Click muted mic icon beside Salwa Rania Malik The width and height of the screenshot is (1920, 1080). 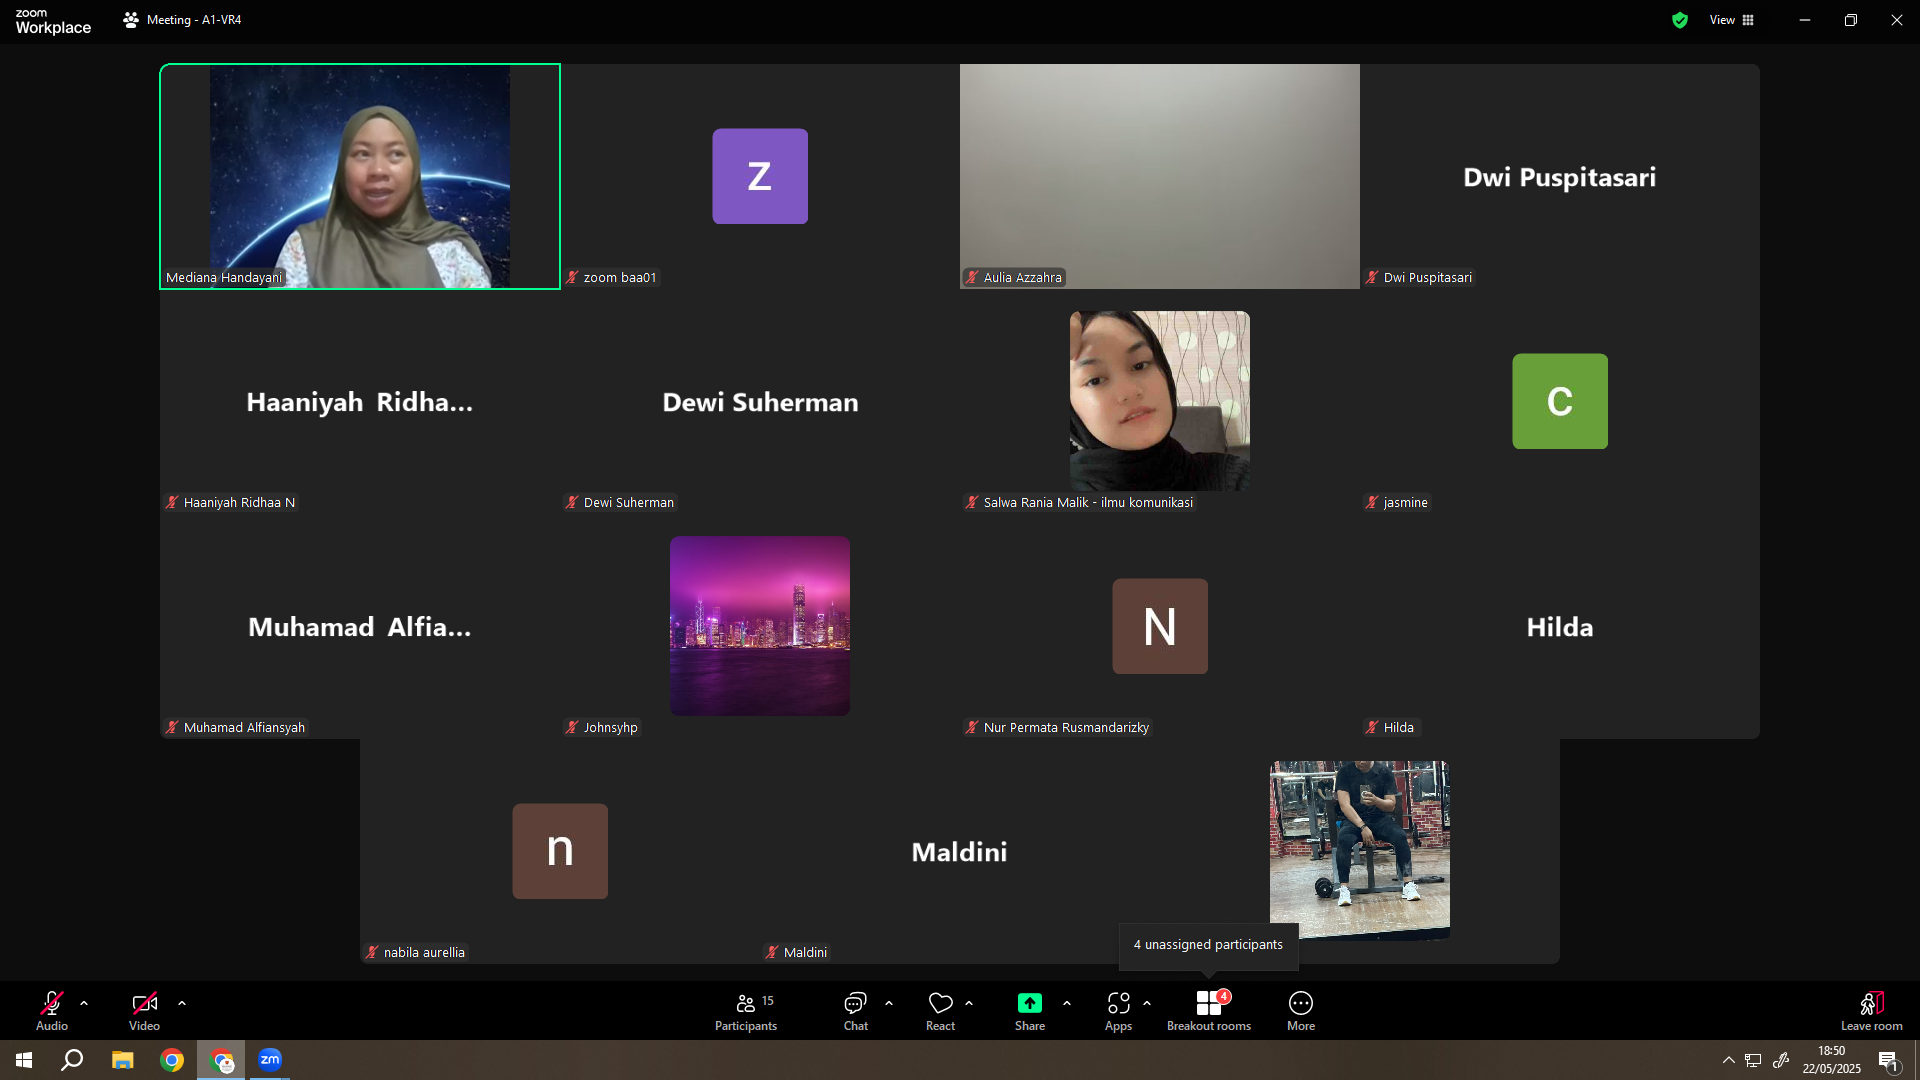point(972,503)
